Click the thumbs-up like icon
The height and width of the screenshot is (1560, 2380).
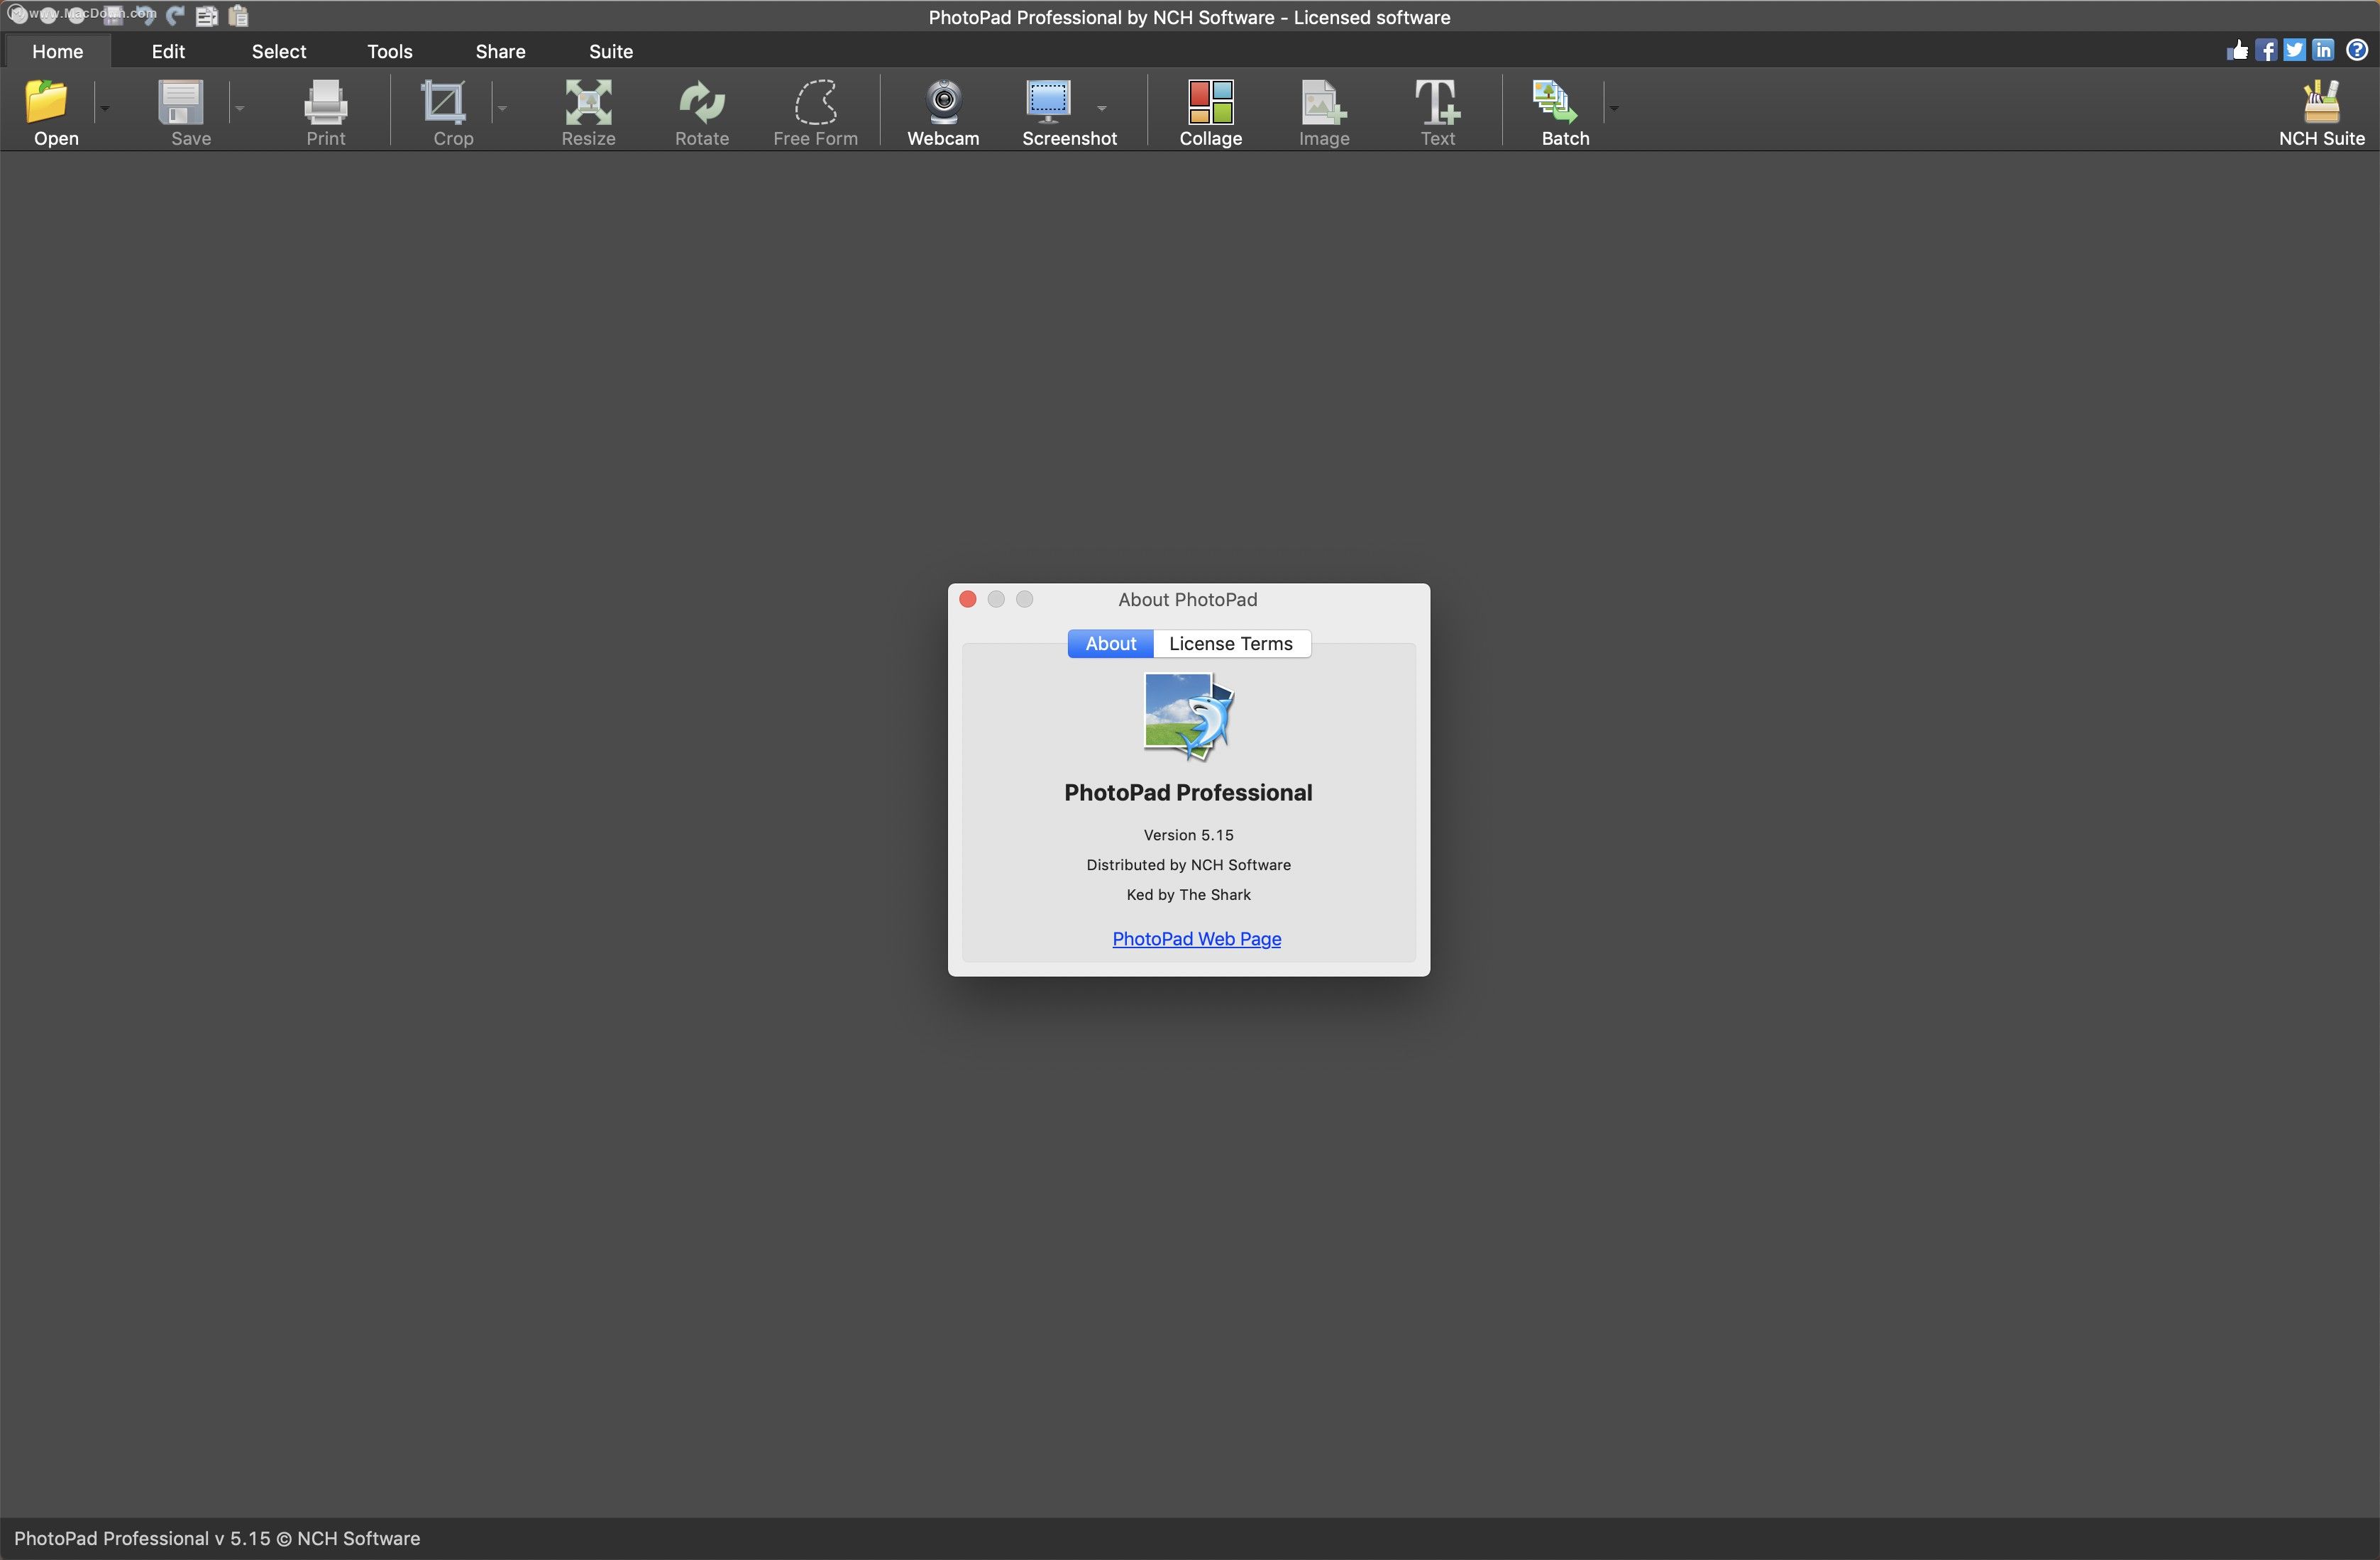2237,50
